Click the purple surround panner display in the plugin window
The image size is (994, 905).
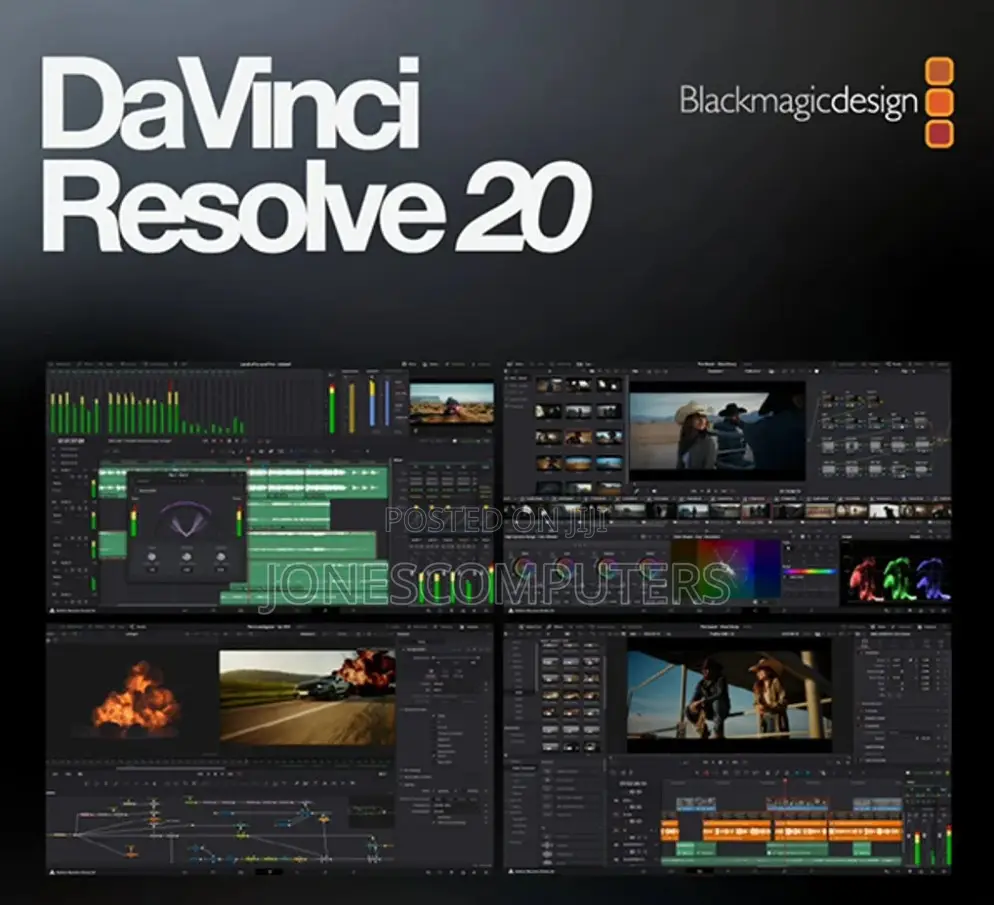186,518
